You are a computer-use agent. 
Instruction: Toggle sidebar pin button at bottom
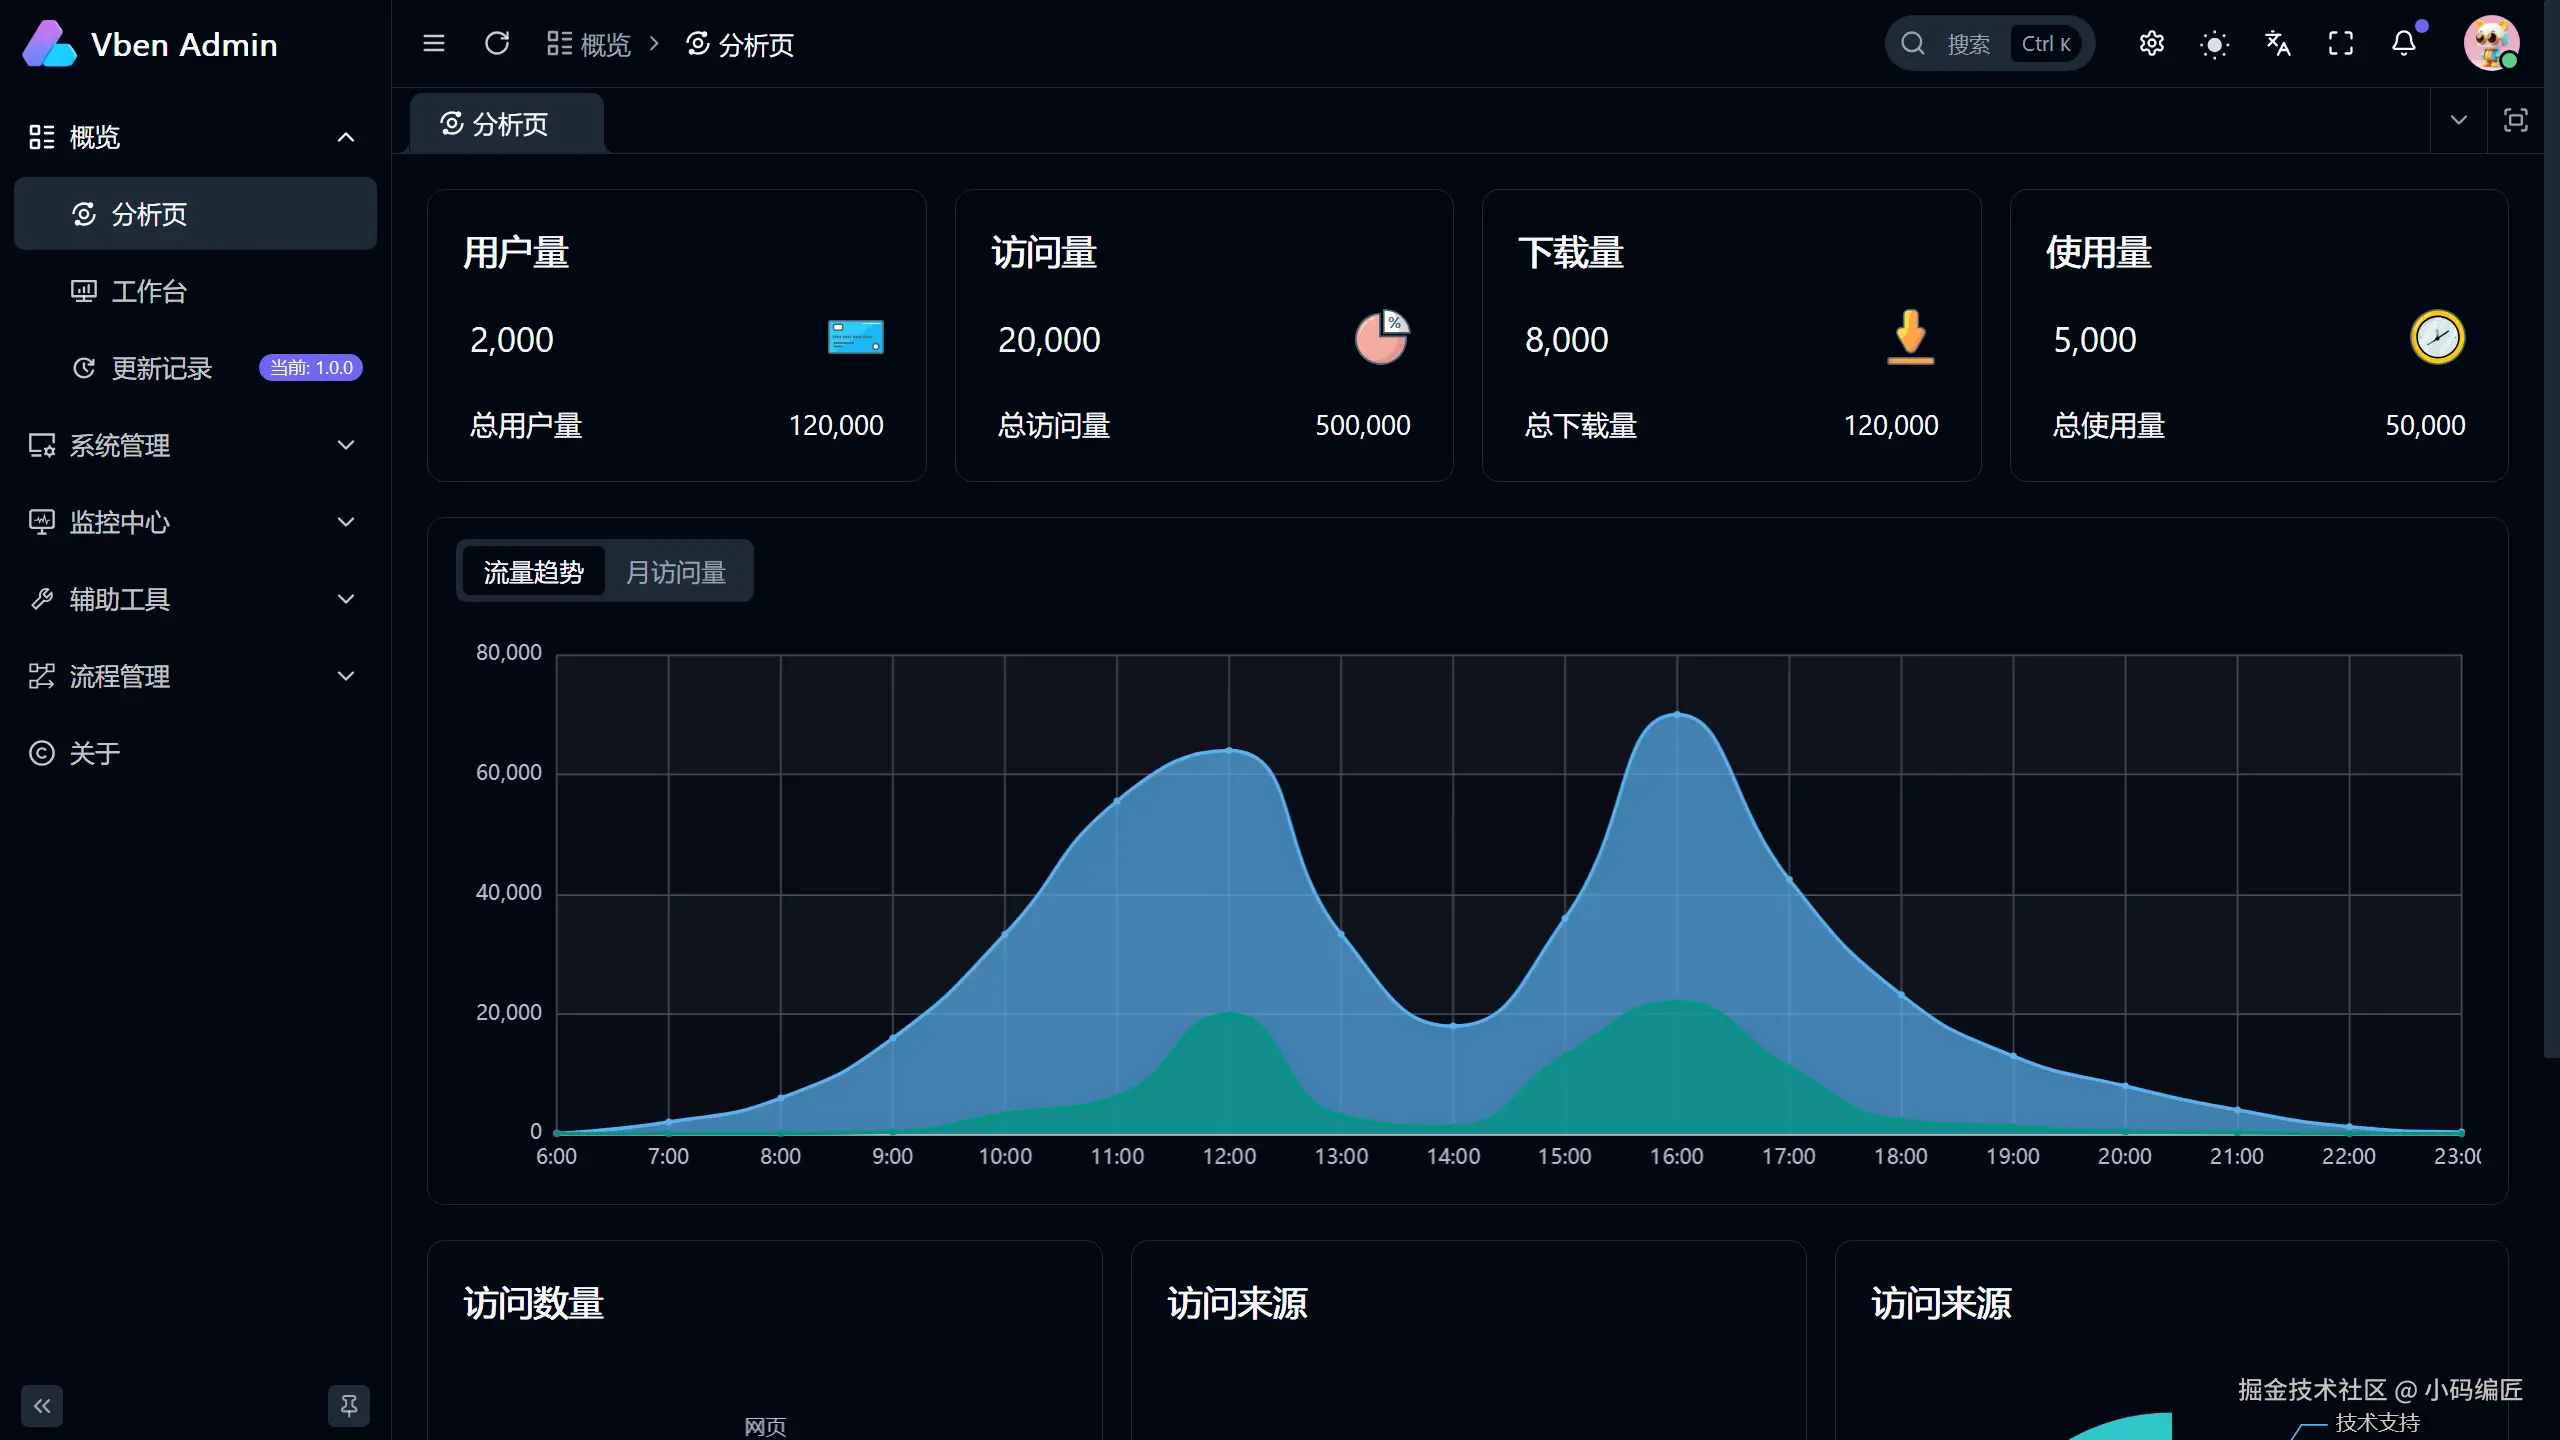[348, 1406]
